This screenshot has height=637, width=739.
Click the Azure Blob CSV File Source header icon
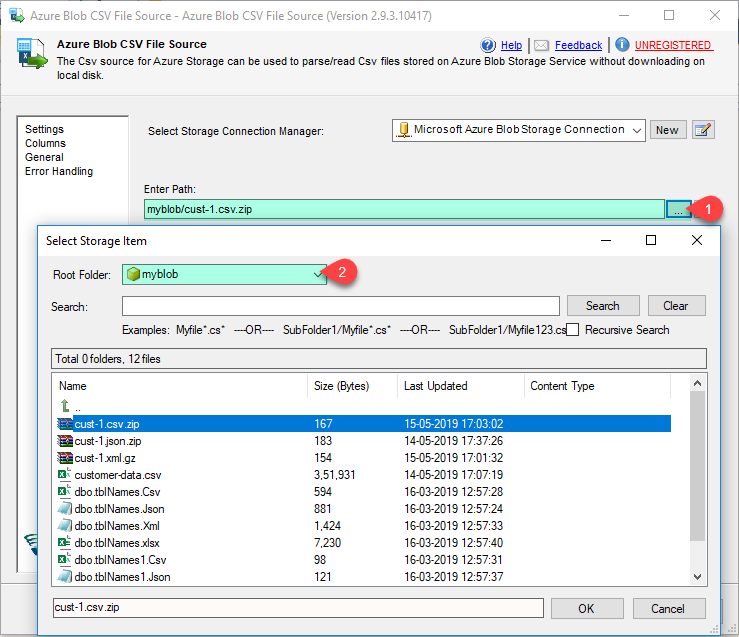(x=32, y=54)
